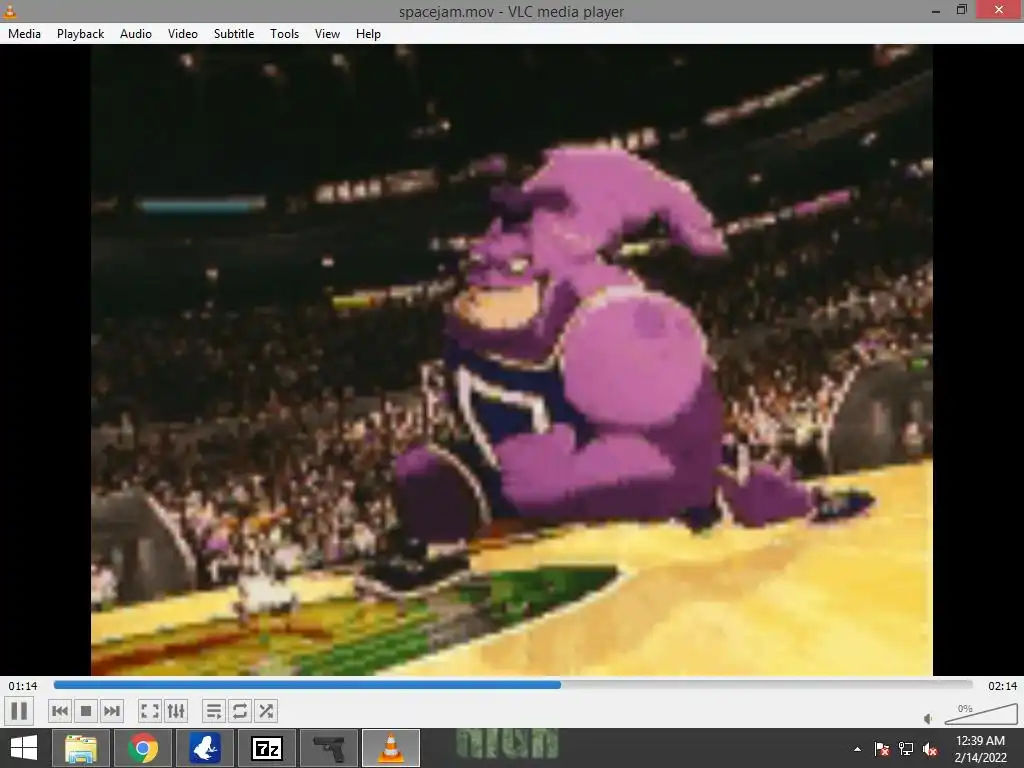Image resolution: width=1024 pixels, height=768 pixels.
Task: Toggle fullscreen video mode
Action: click(x=150, y=711)
